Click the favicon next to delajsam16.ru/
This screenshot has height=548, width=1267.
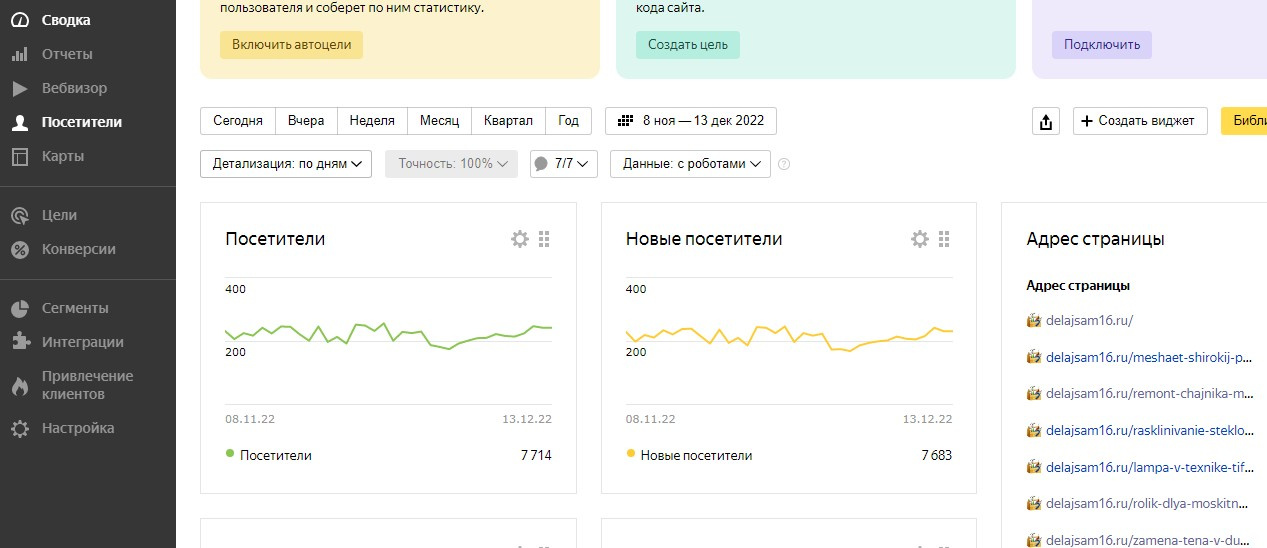[x=1034, y=321]
